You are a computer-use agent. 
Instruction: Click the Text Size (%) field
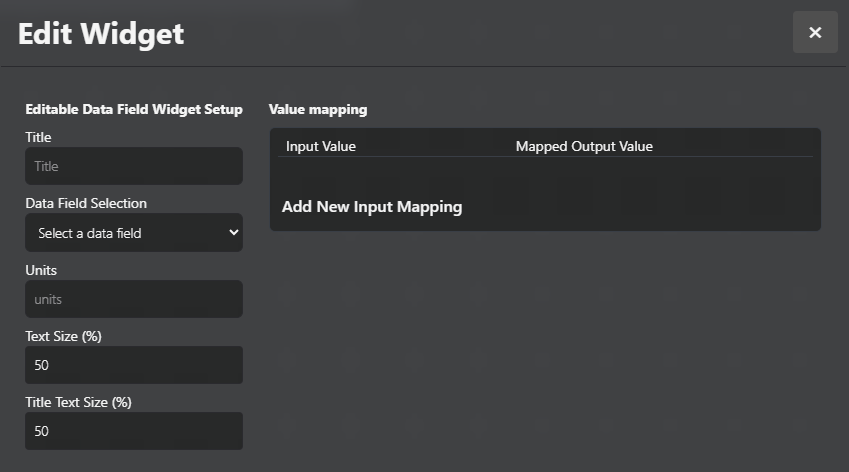134,365
